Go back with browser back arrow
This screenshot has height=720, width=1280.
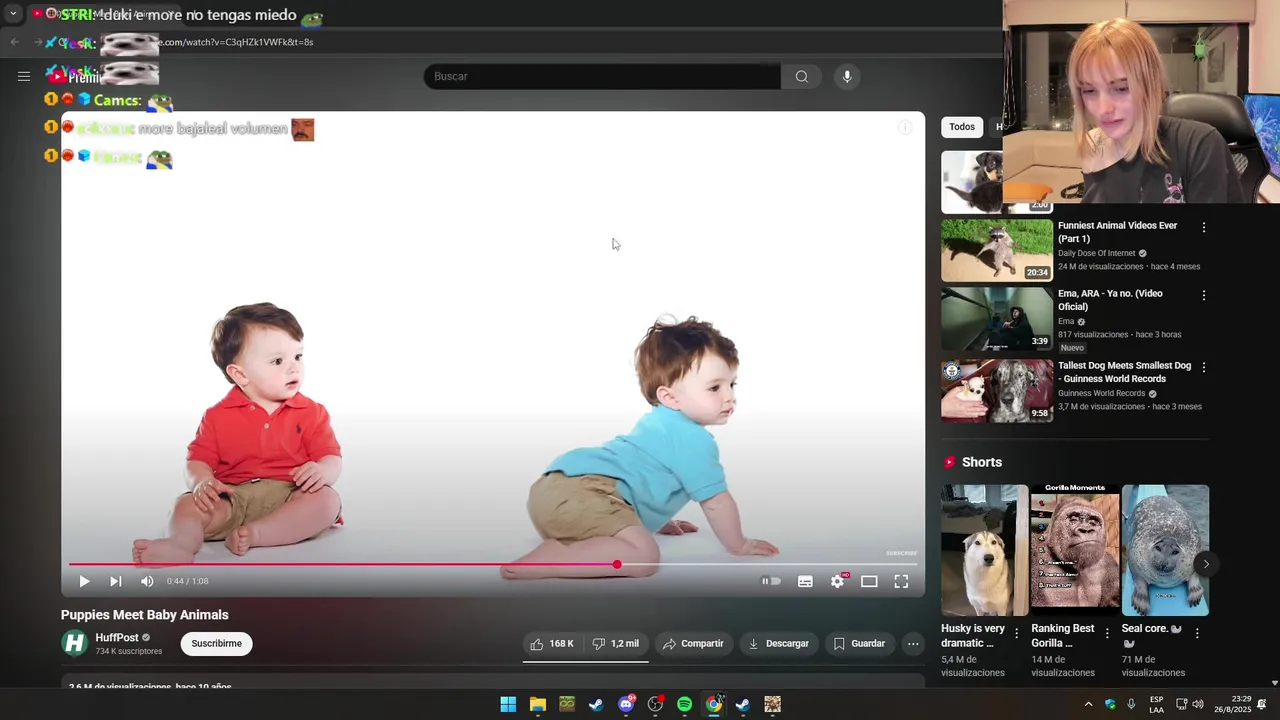coord(14,42)
